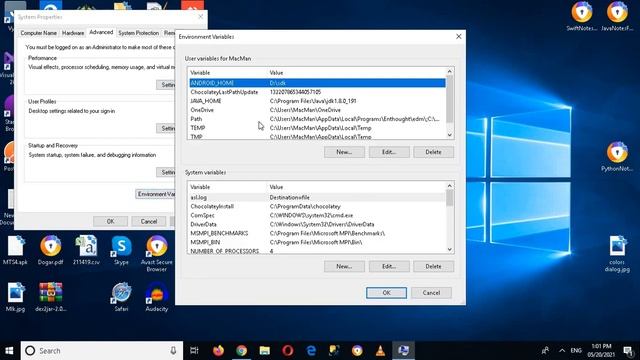
Task: Click OK in System Properties window
Action: pyautogui.click(x=111, y=221)
